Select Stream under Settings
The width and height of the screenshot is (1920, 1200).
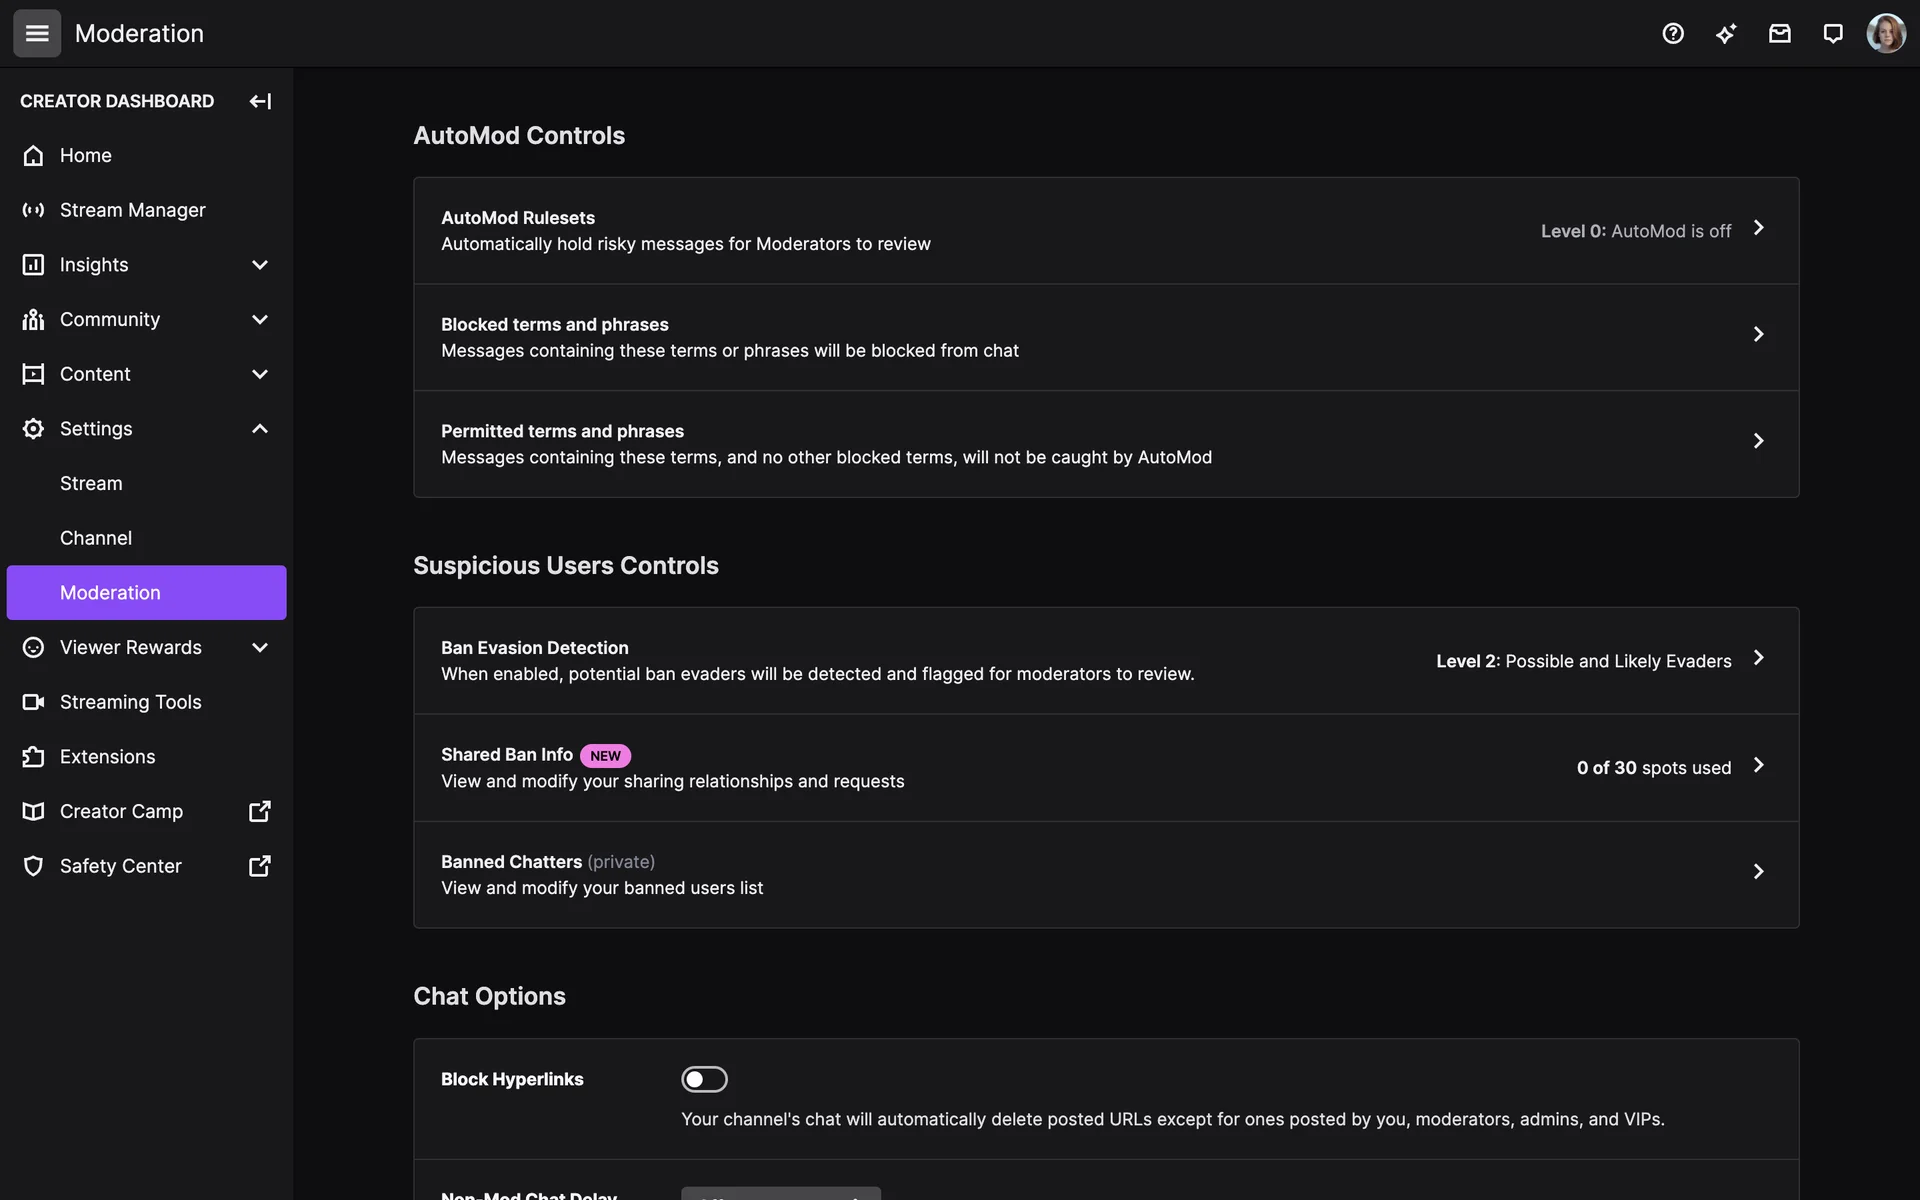tap(91, 483)
